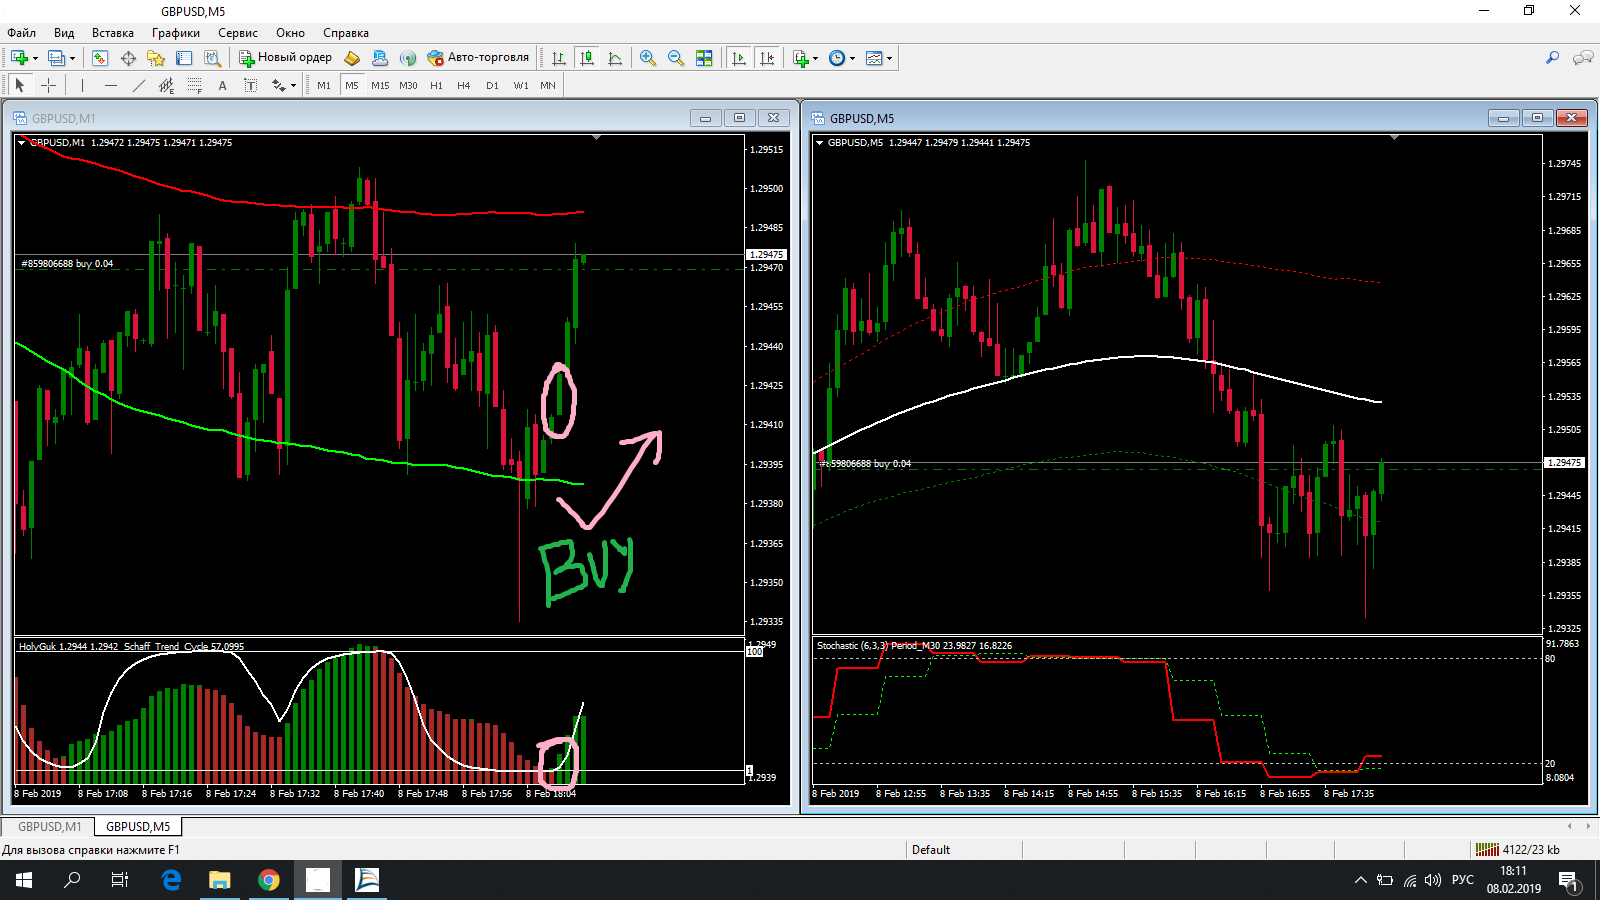Open the Сервис menu
This screenshot has height=900, width=1600.
tap(238, 33)
